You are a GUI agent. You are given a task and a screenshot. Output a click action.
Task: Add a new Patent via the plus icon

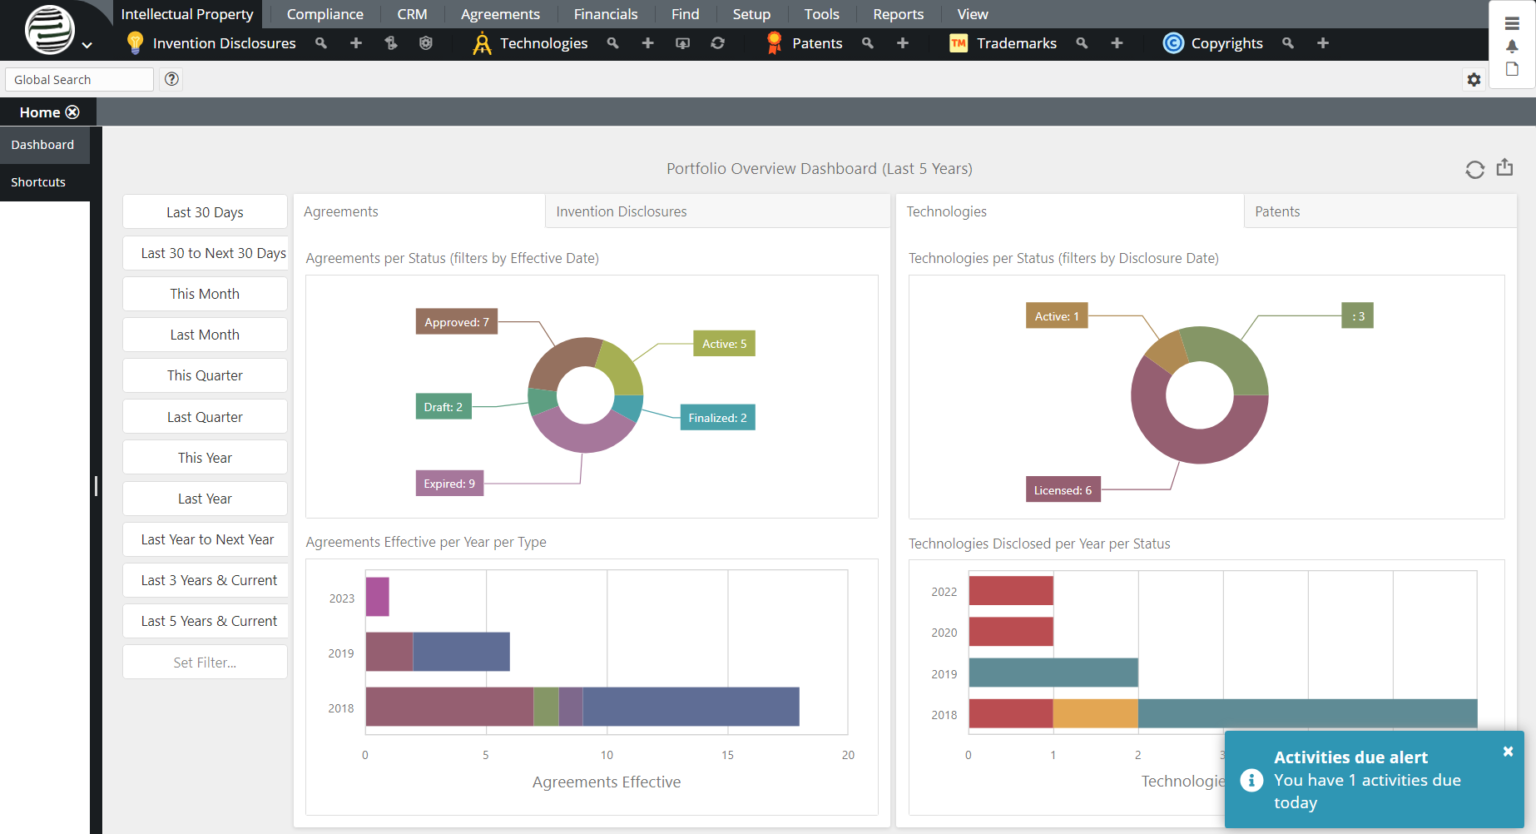click(902, 43)
